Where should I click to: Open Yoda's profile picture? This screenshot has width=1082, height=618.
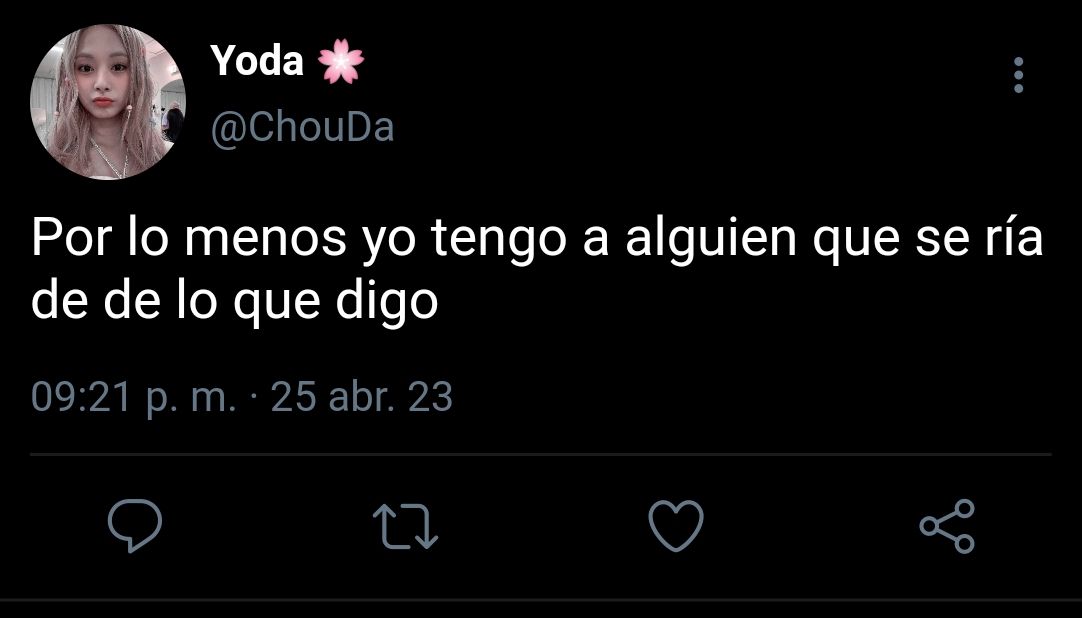[108, 101]
